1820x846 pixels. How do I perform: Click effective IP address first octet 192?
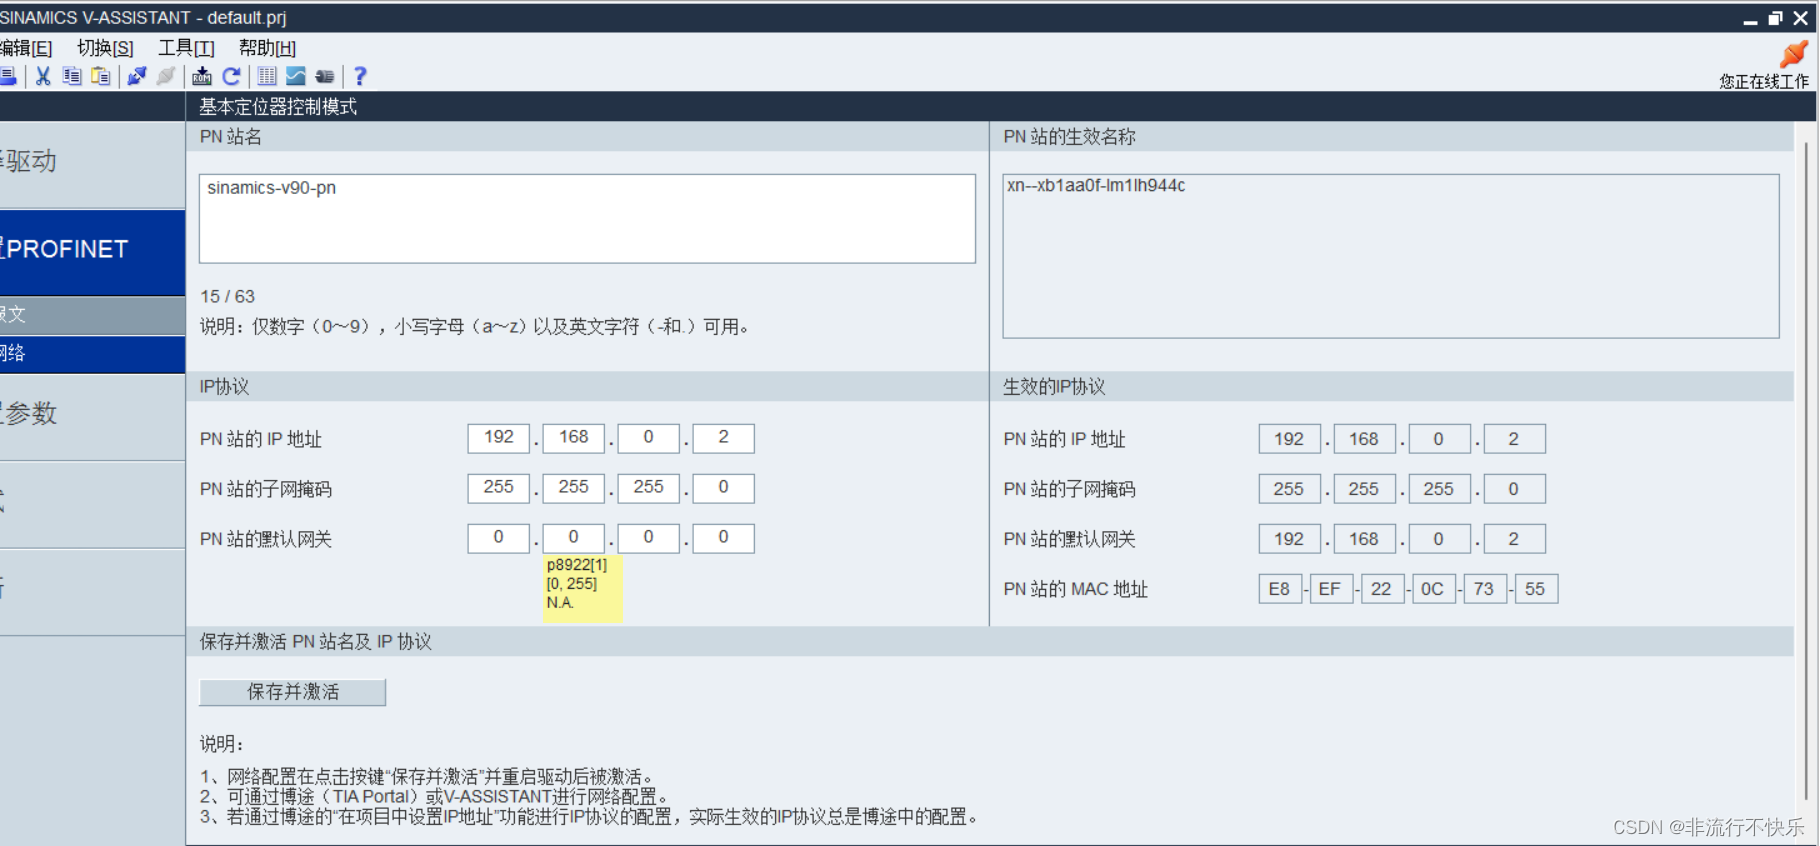[1289, 439]
